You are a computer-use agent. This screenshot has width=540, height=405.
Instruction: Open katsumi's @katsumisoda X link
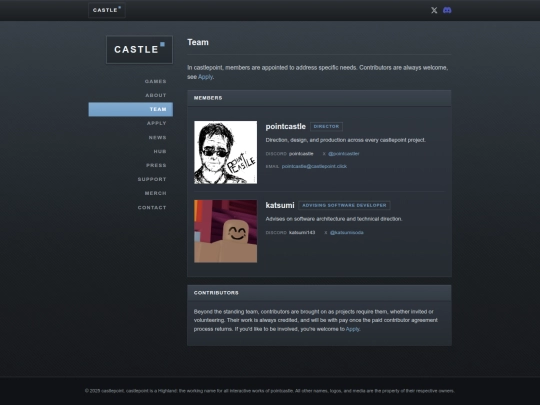click(x=346, y=232)
